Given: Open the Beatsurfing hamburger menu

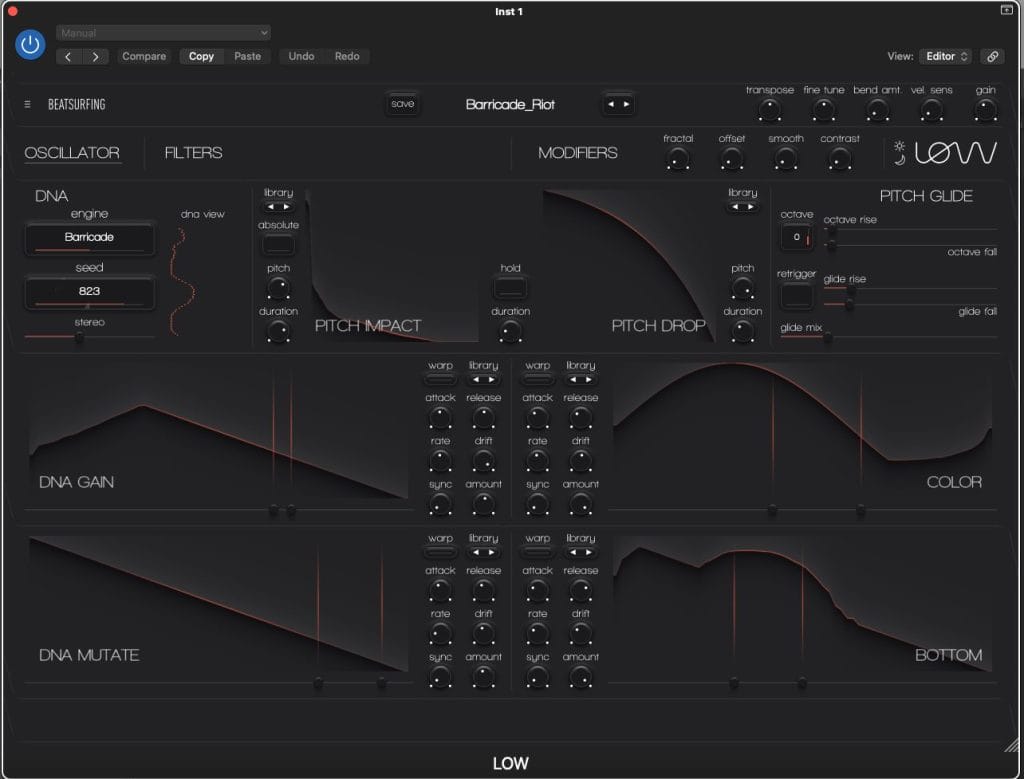Looking at the screenshot, I should point(27,104).
